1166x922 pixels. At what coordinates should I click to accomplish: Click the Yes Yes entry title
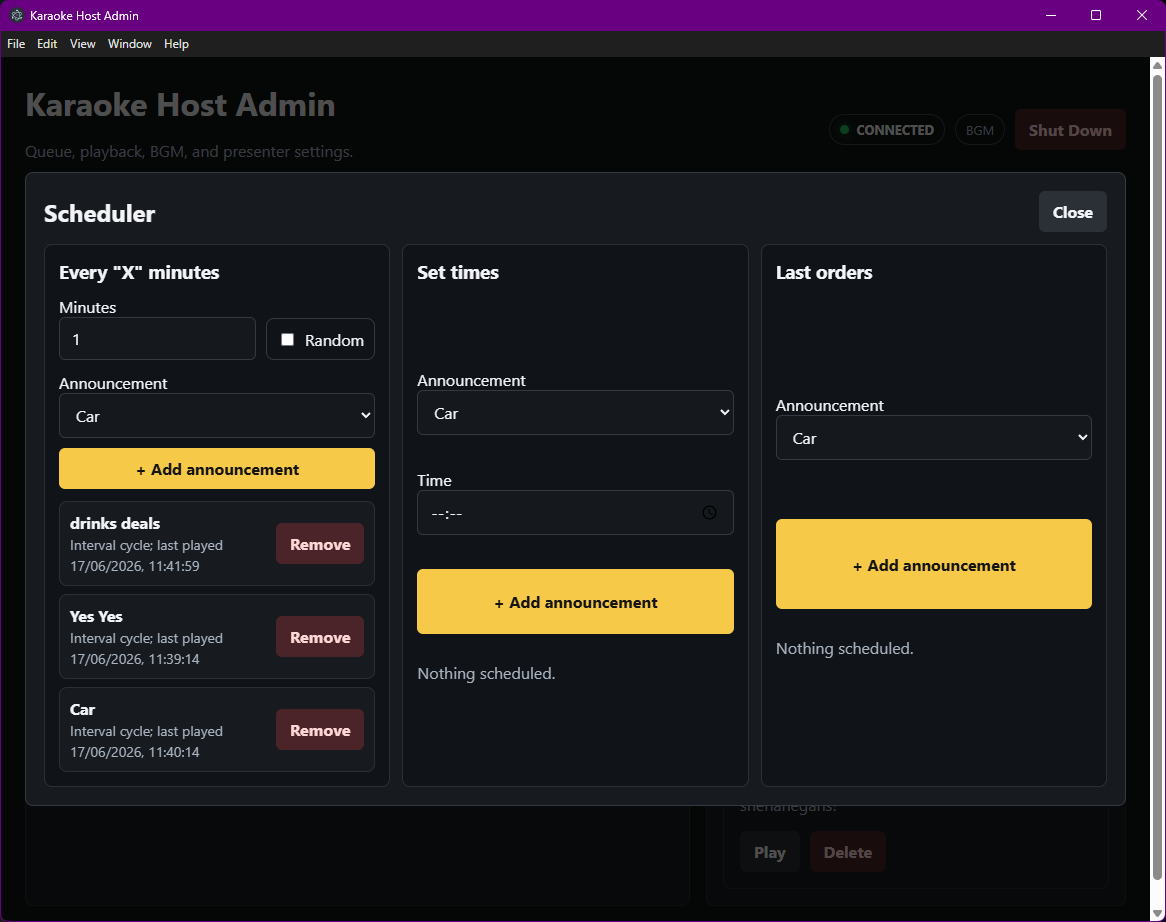(96, 616)
